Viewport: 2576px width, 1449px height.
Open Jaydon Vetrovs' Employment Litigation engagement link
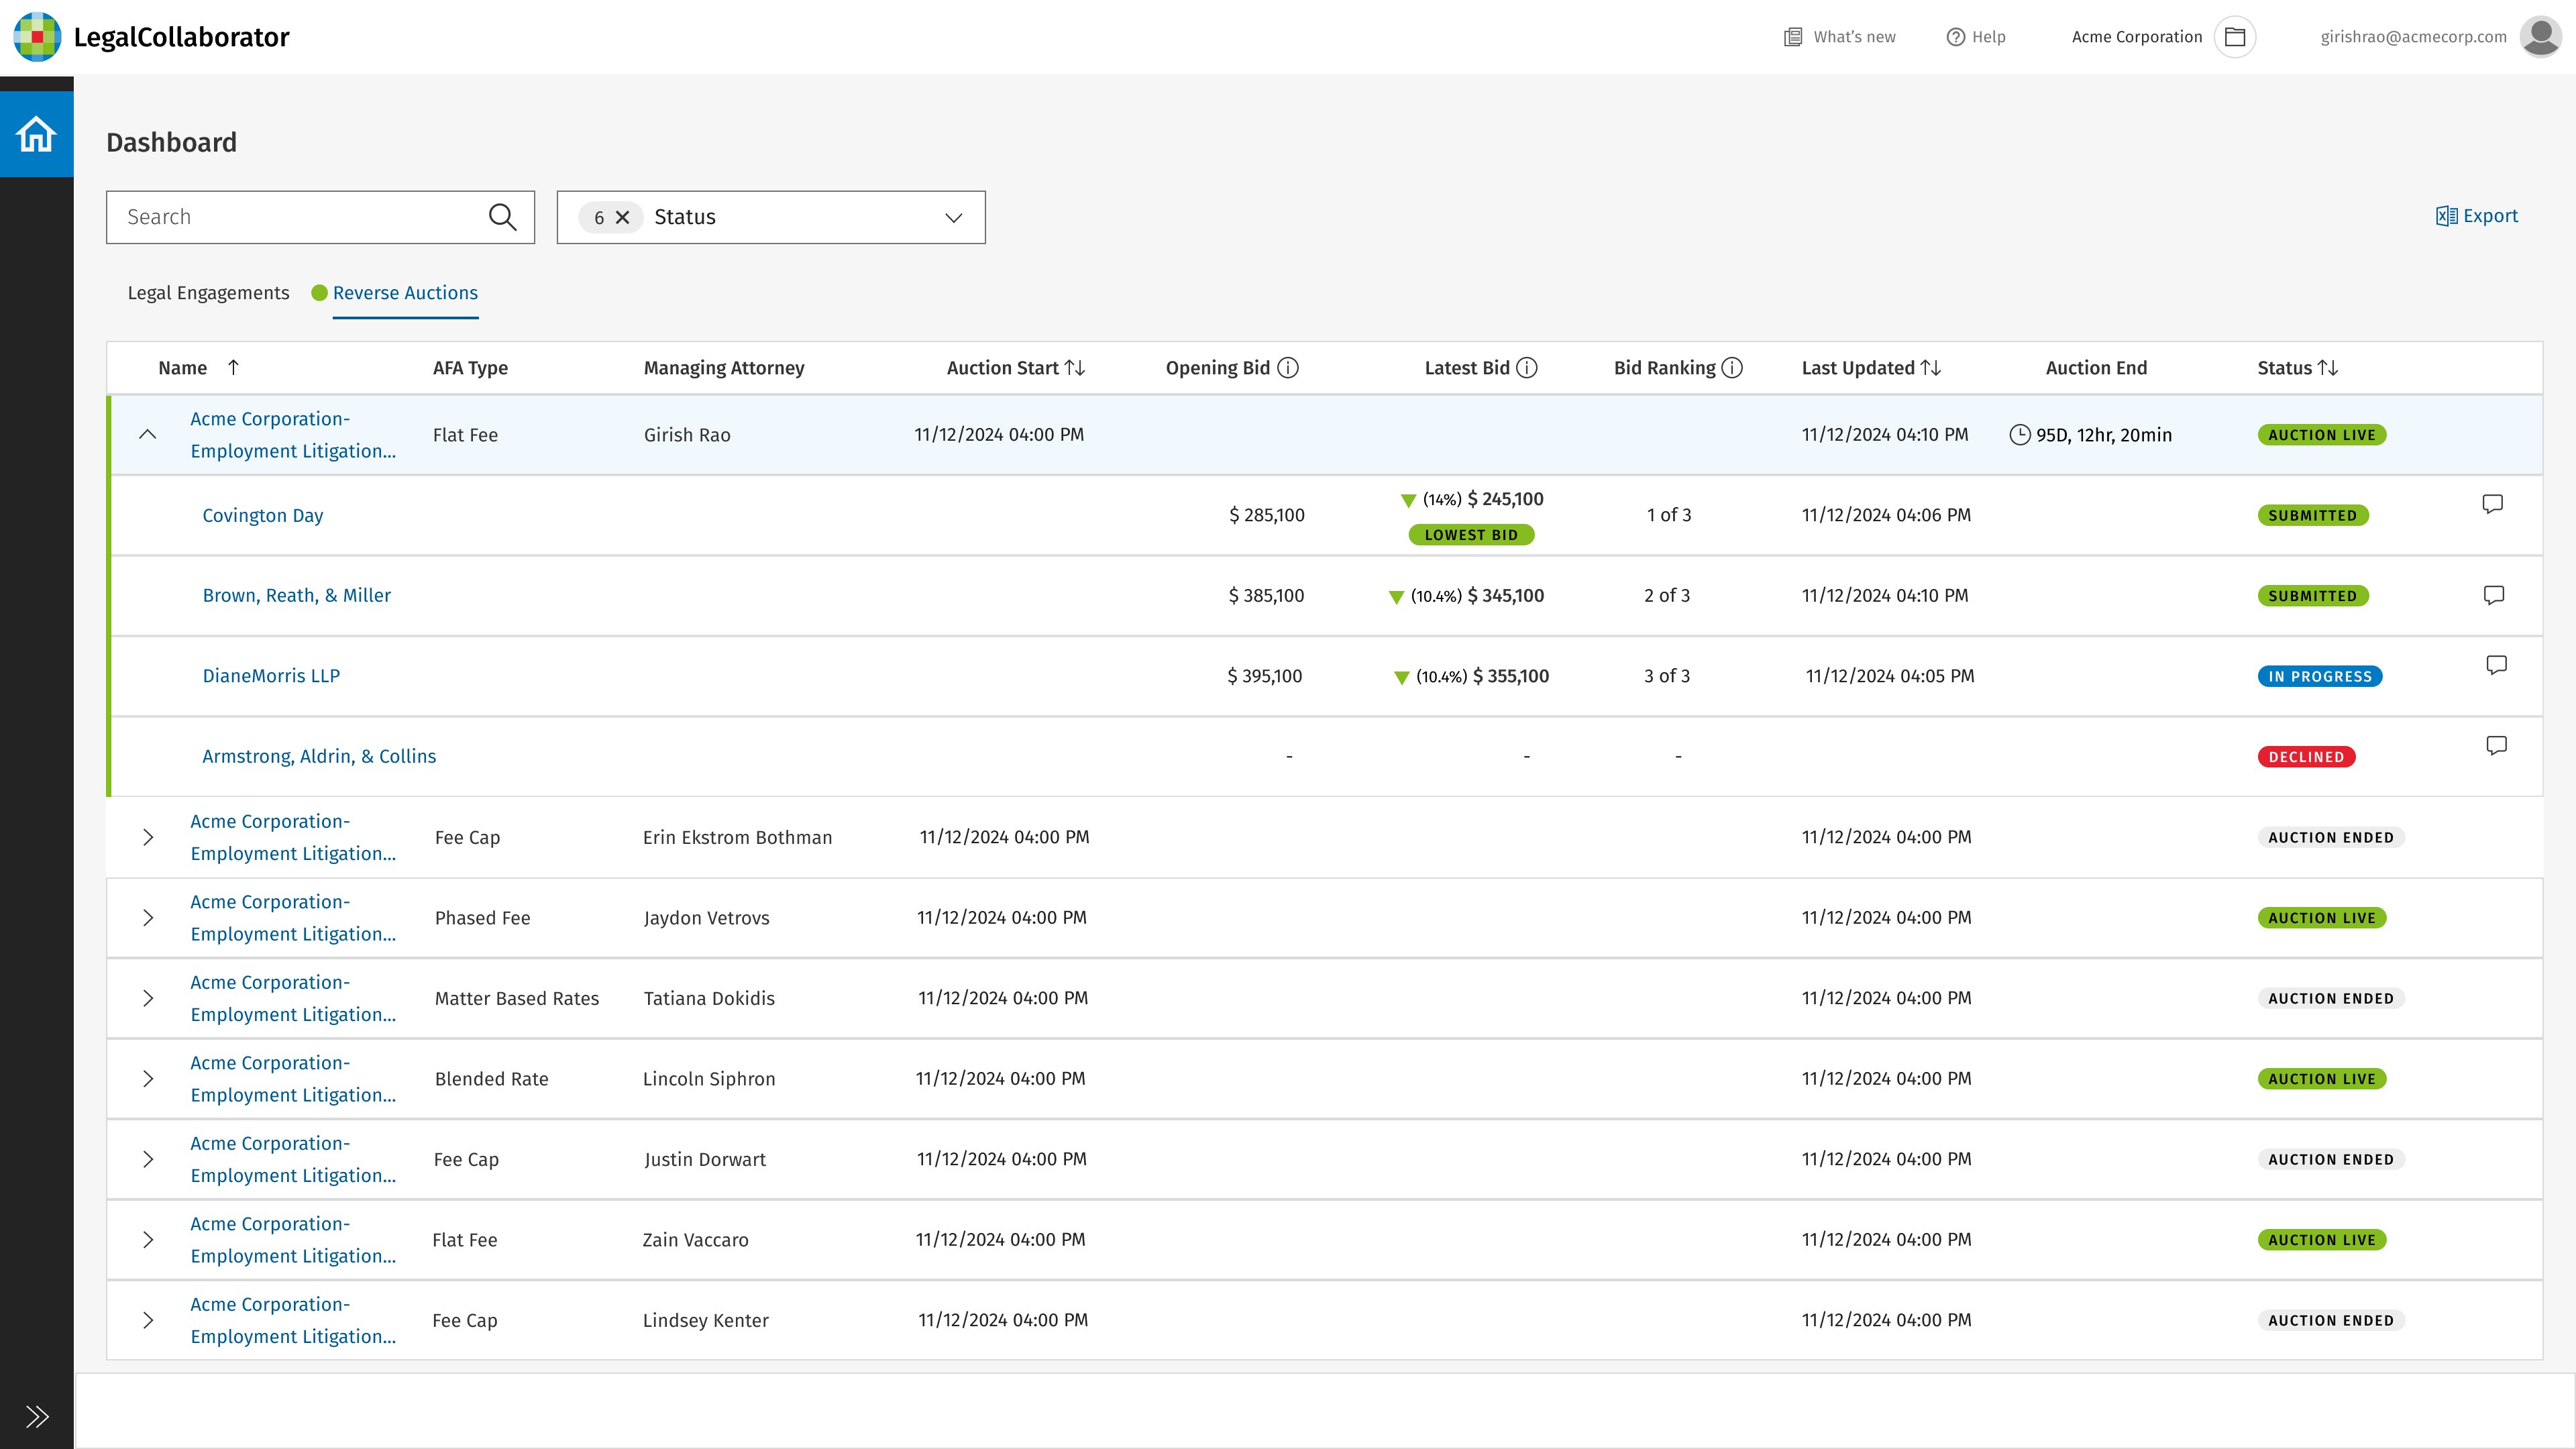293,918
